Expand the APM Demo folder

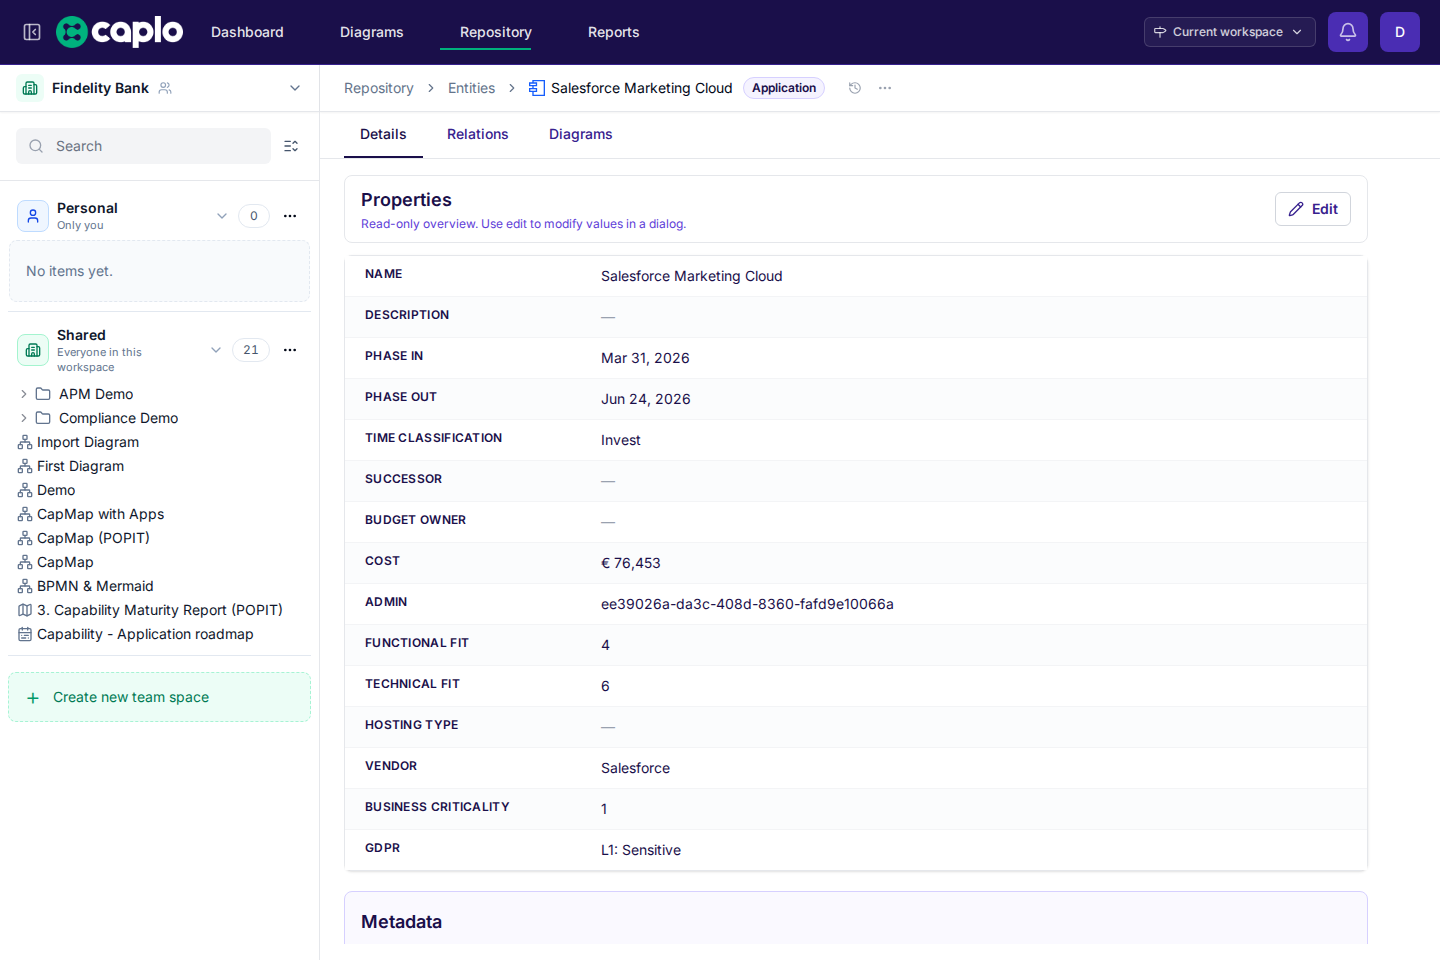tap(24, 394)
